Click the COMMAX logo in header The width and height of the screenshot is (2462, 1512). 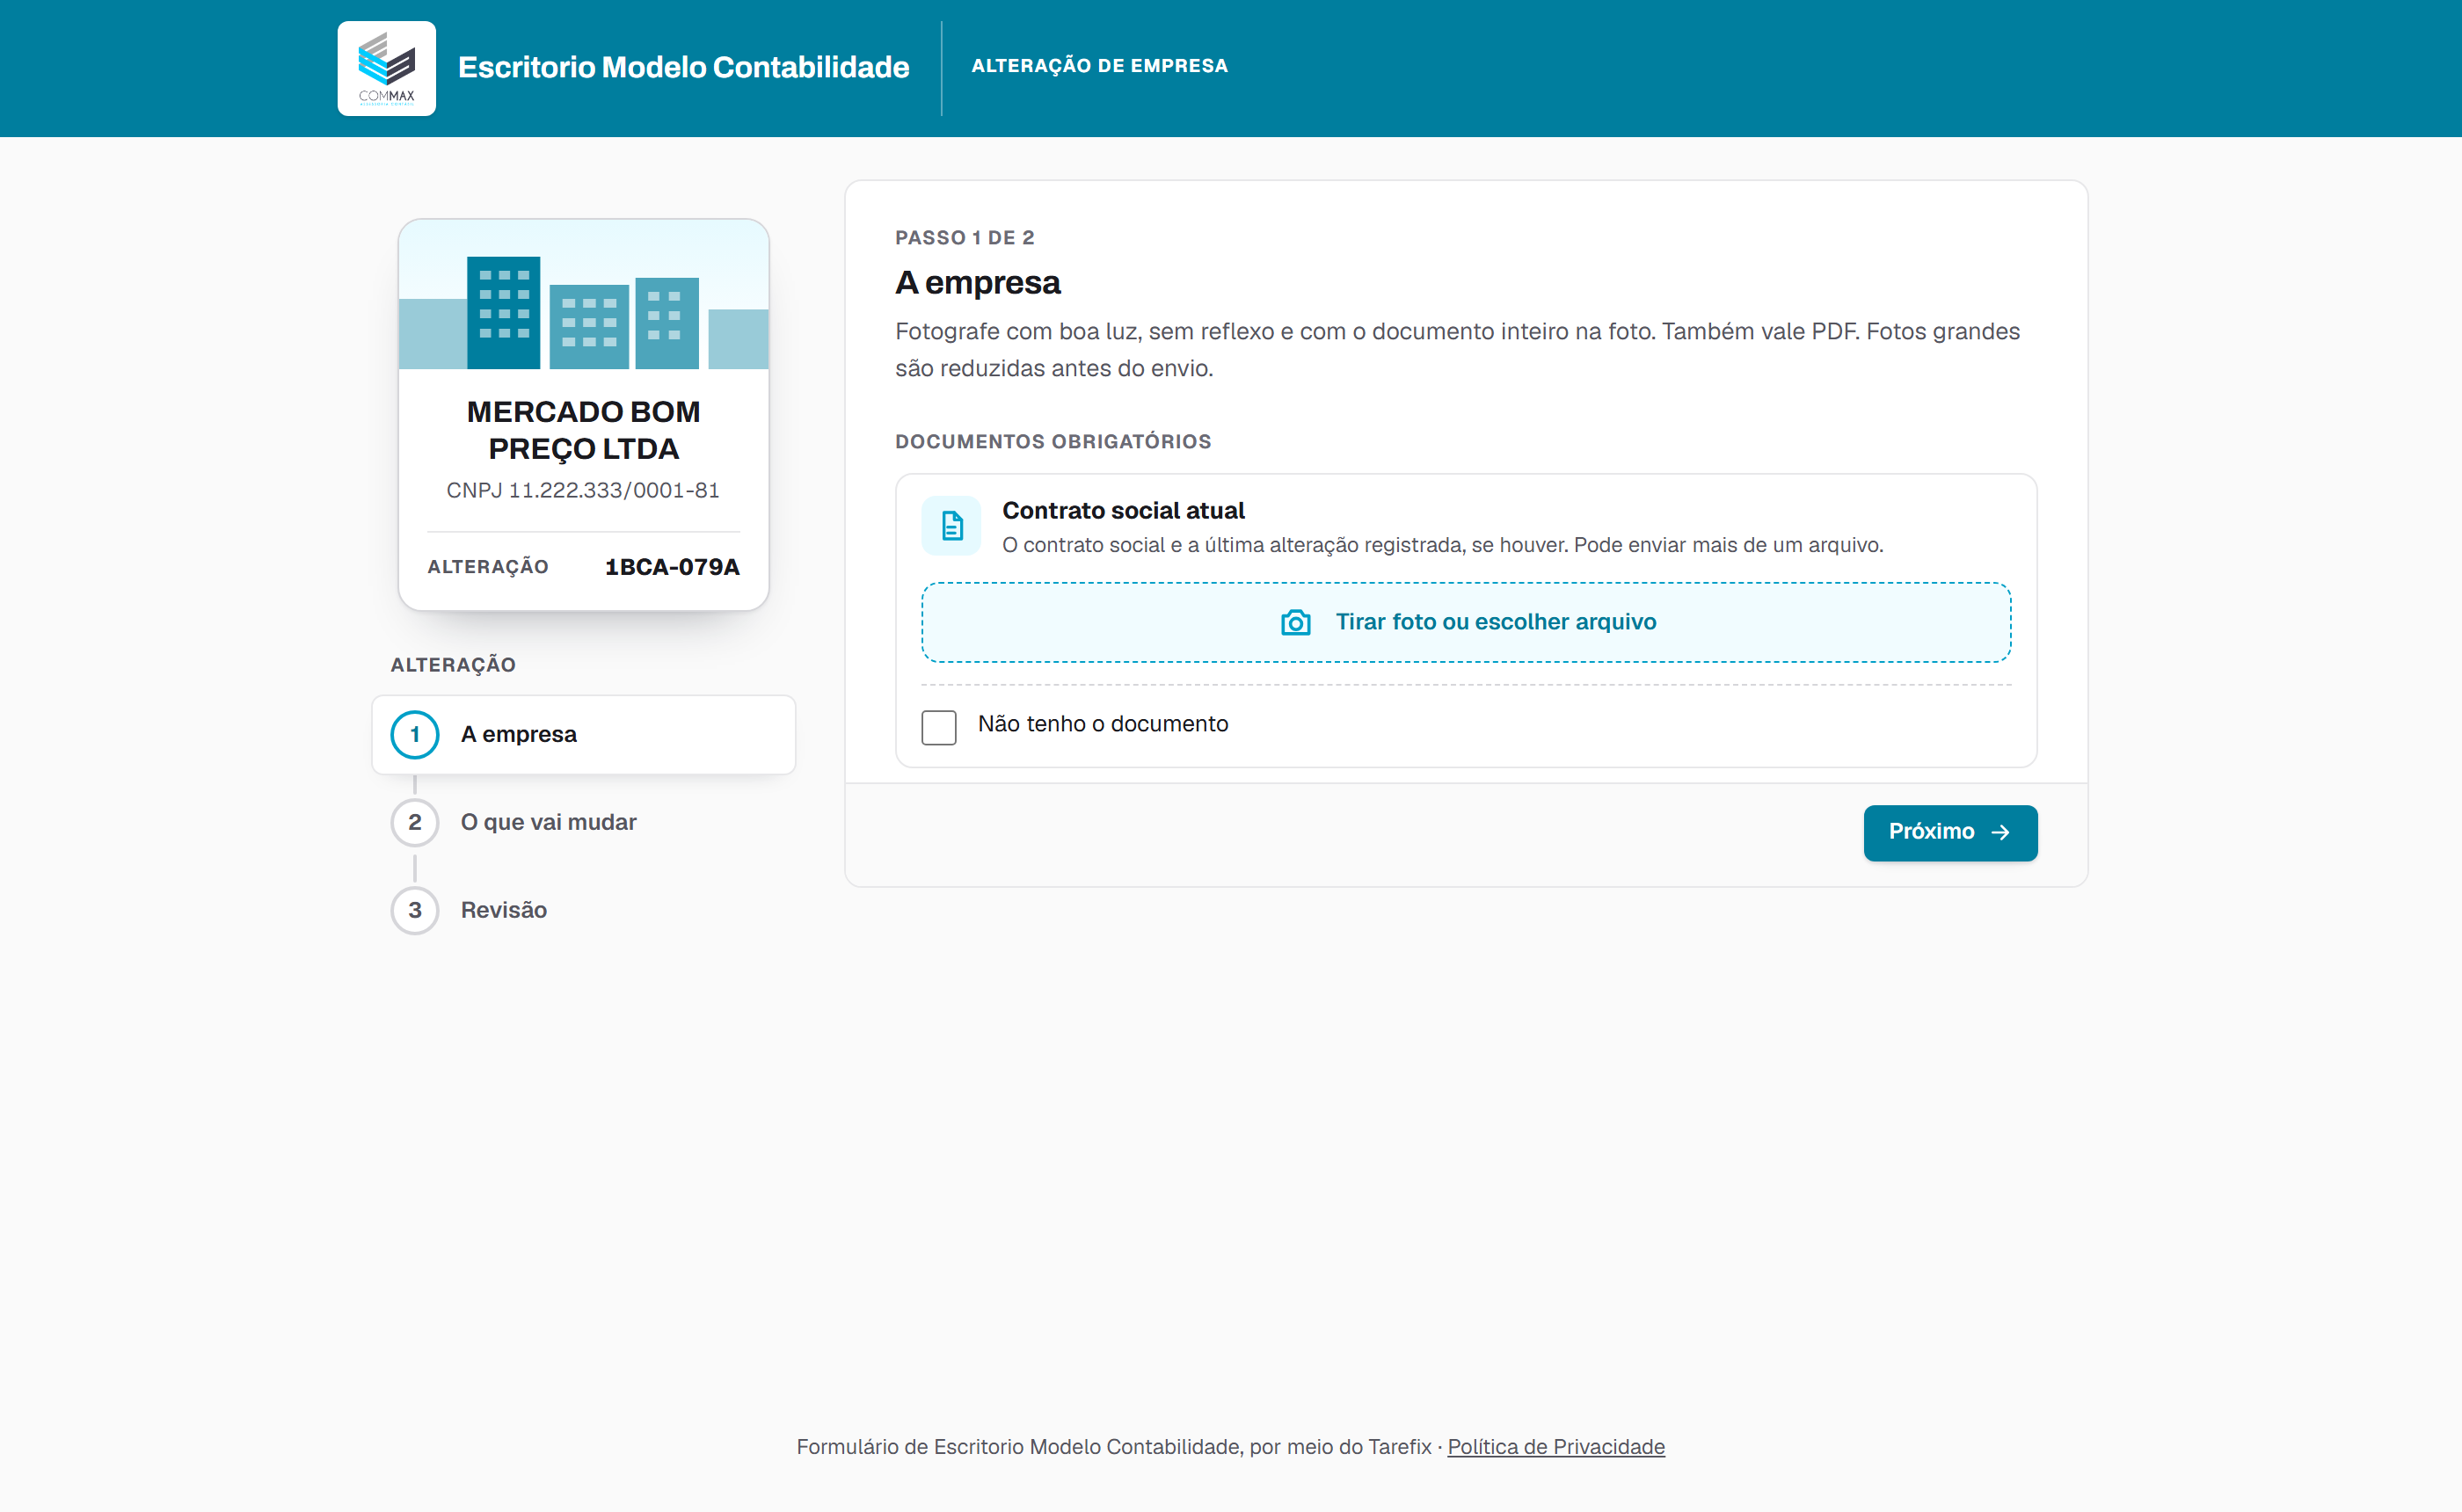(386, 68)
